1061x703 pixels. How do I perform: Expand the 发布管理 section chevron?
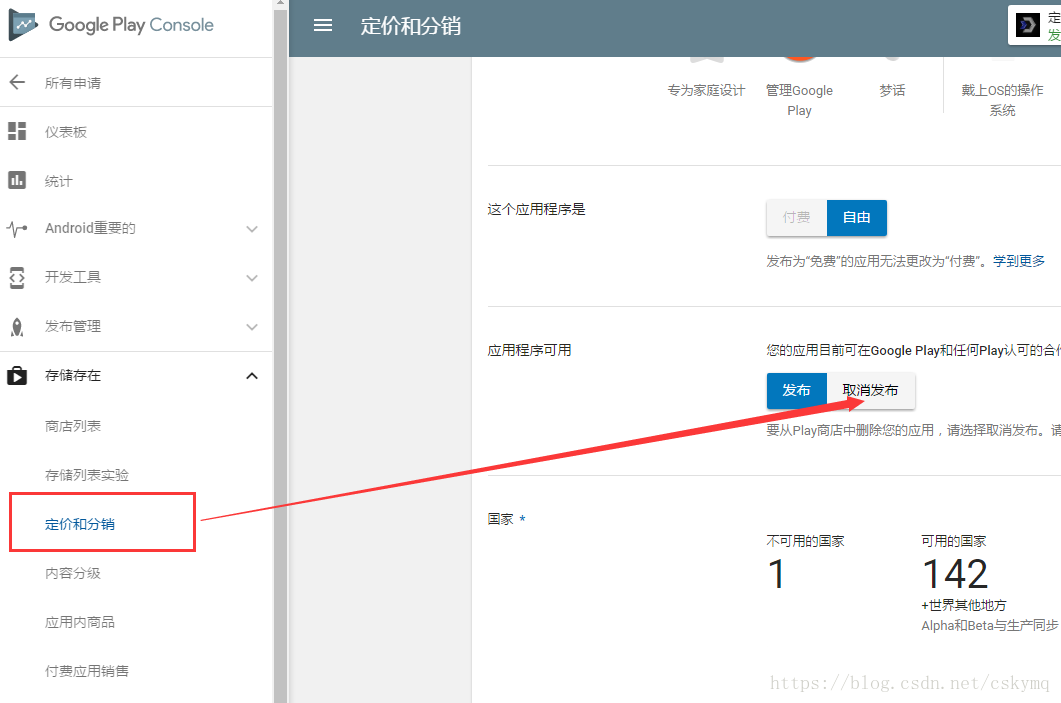click(x=252, y=327)
